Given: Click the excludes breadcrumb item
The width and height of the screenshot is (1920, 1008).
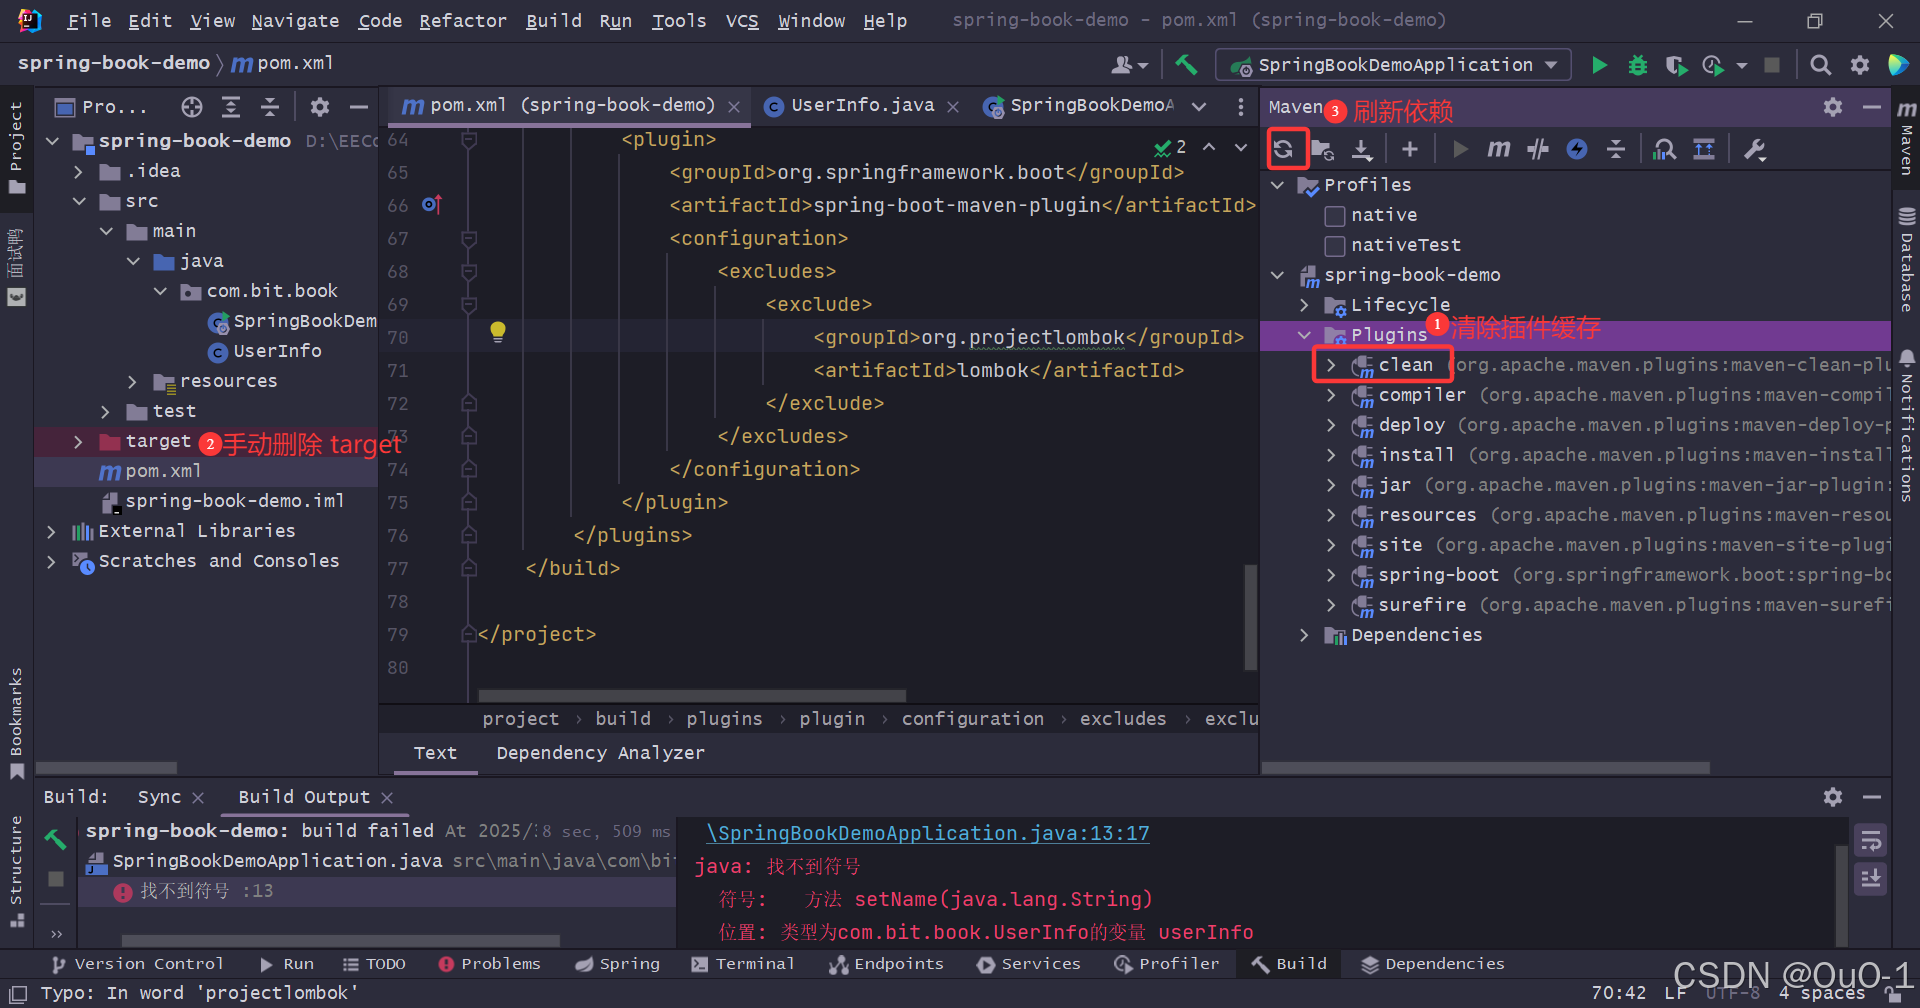Looking at the screenshot, I should pyautogui.click(x=1123, y=719).
